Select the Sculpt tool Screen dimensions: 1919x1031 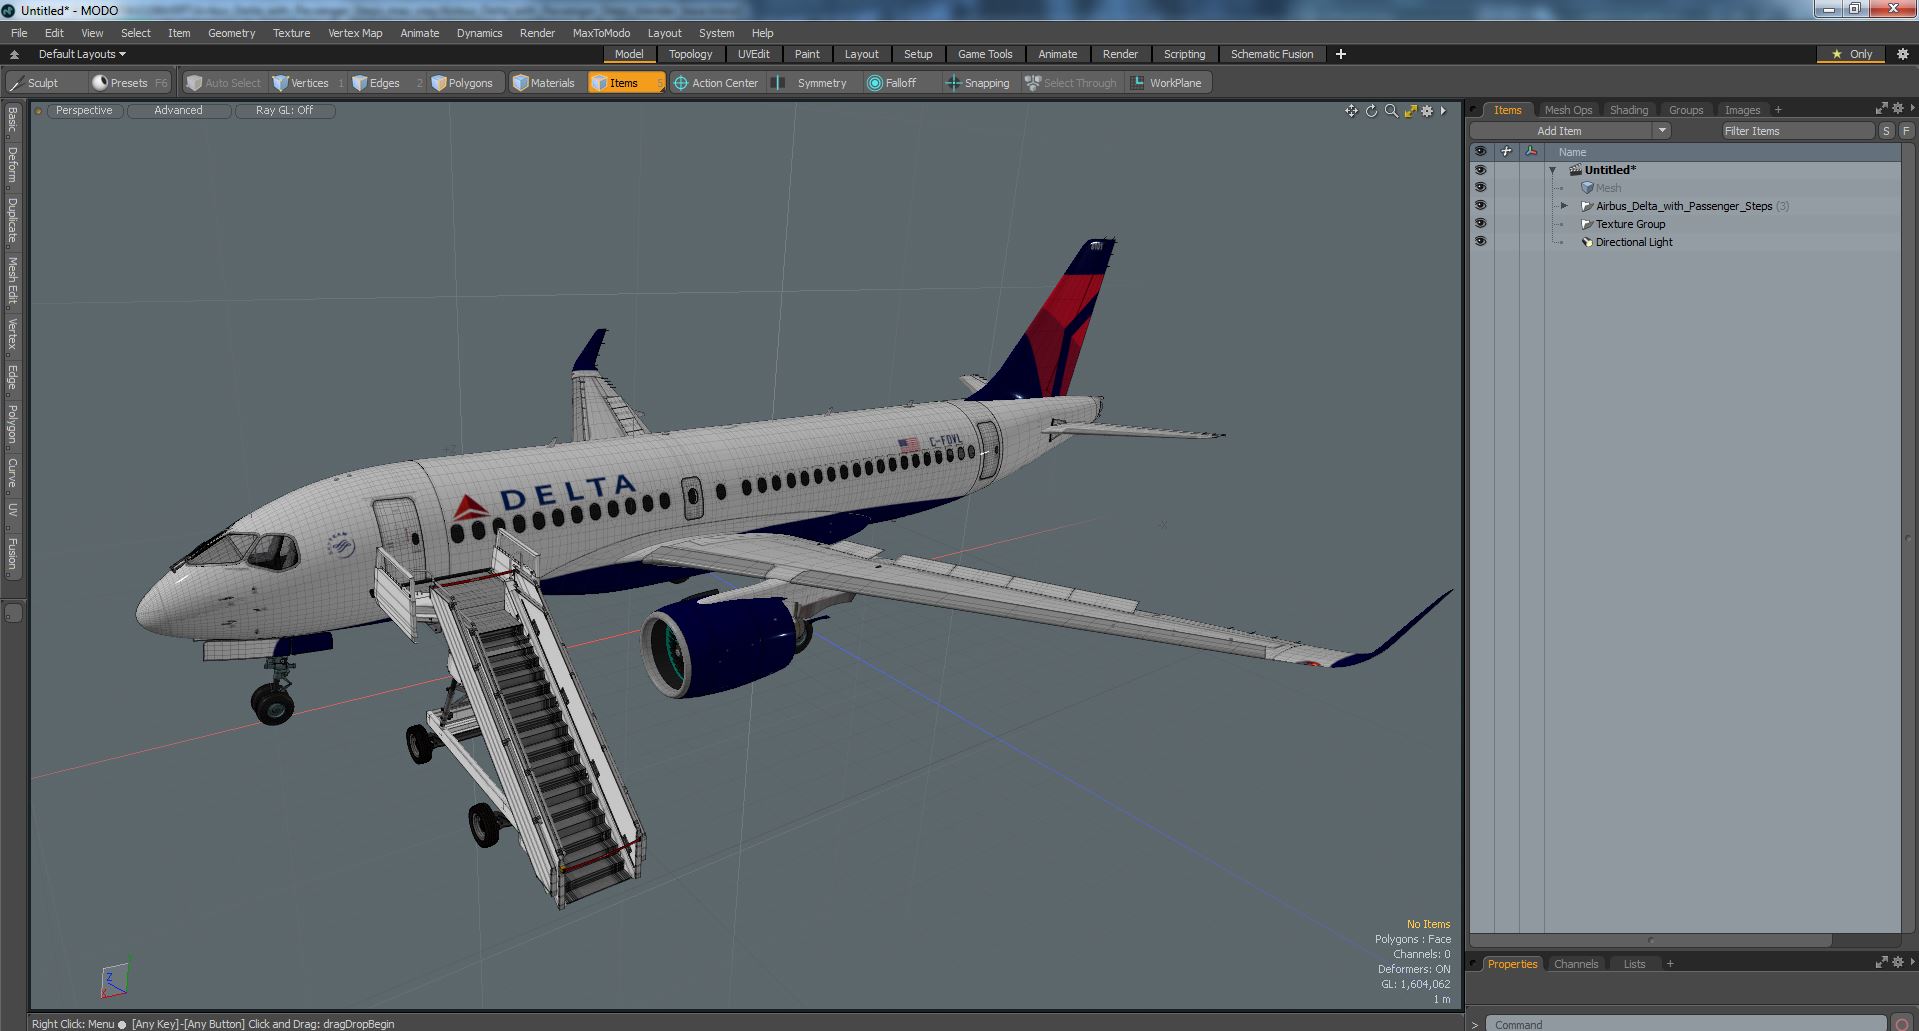pos(34,83)
